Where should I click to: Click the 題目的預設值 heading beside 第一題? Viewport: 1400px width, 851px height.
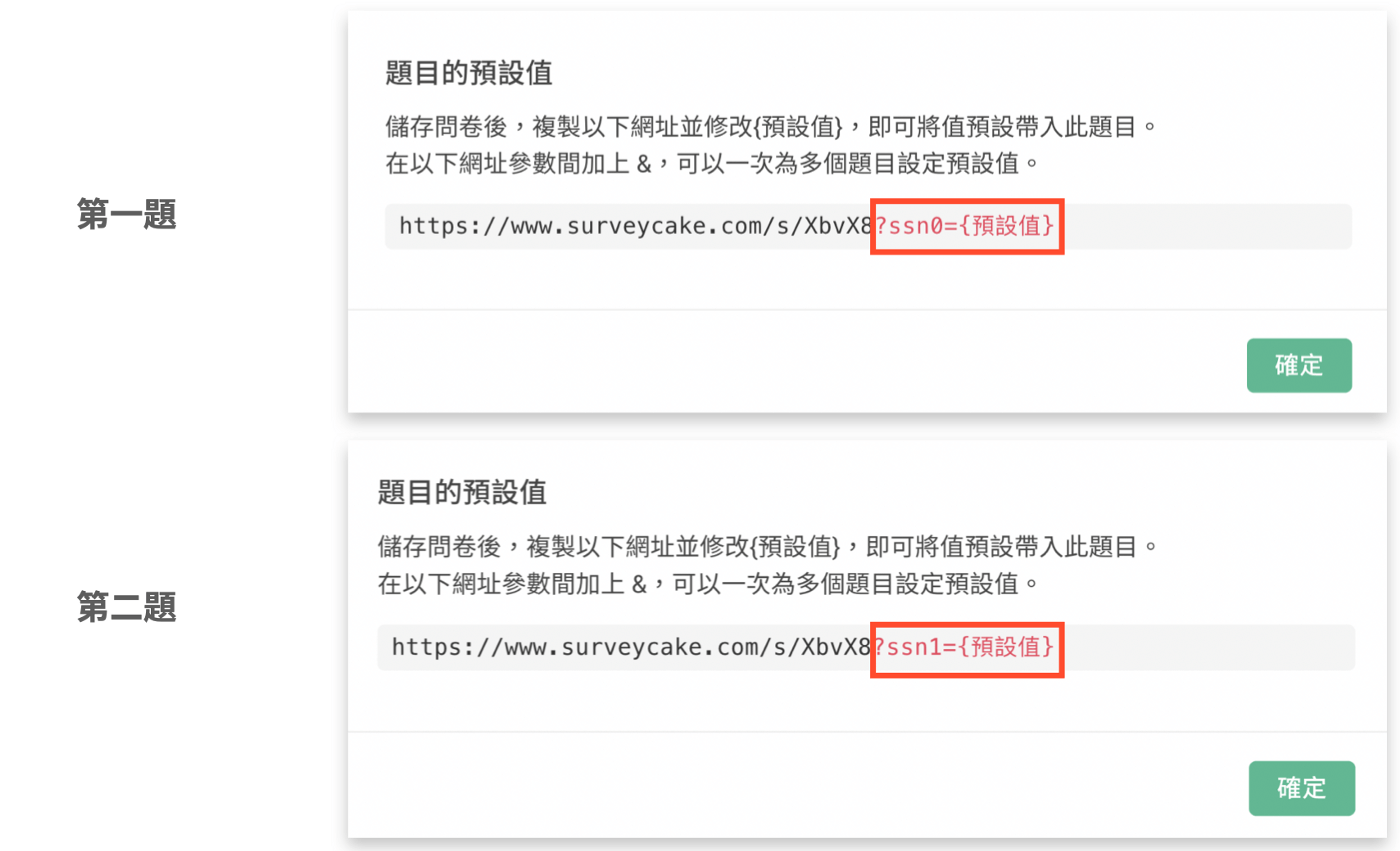pos(469,73)
